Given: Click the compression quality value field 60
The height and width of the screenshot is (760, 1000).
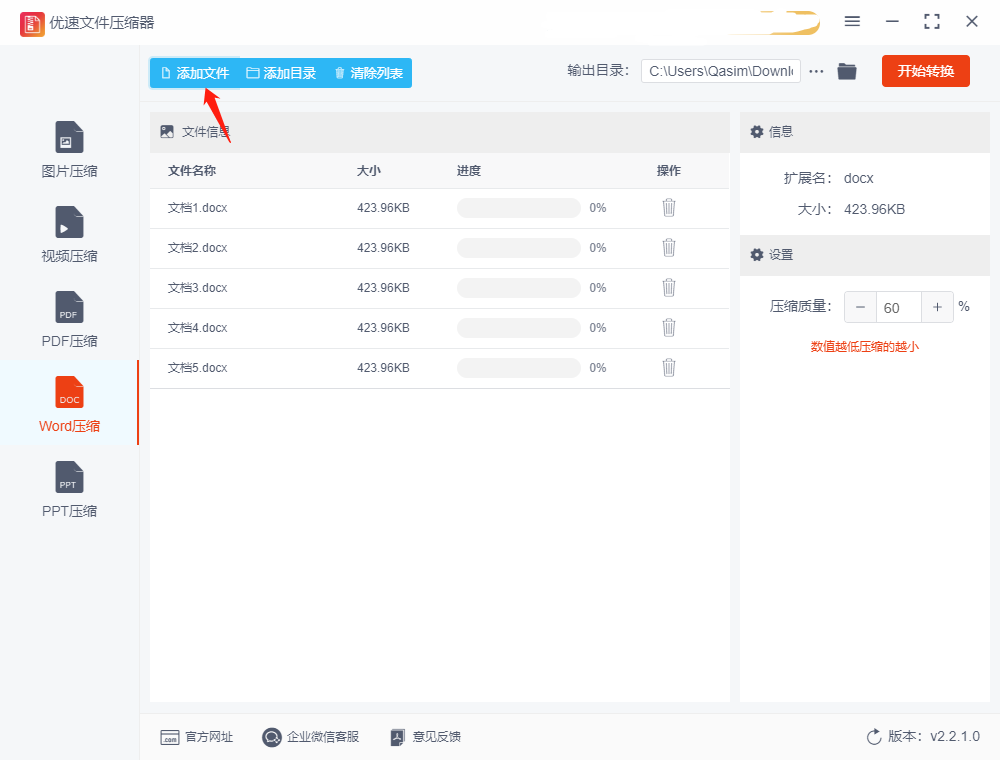Looking at the screenshot, I should click(x=899, y=307).
